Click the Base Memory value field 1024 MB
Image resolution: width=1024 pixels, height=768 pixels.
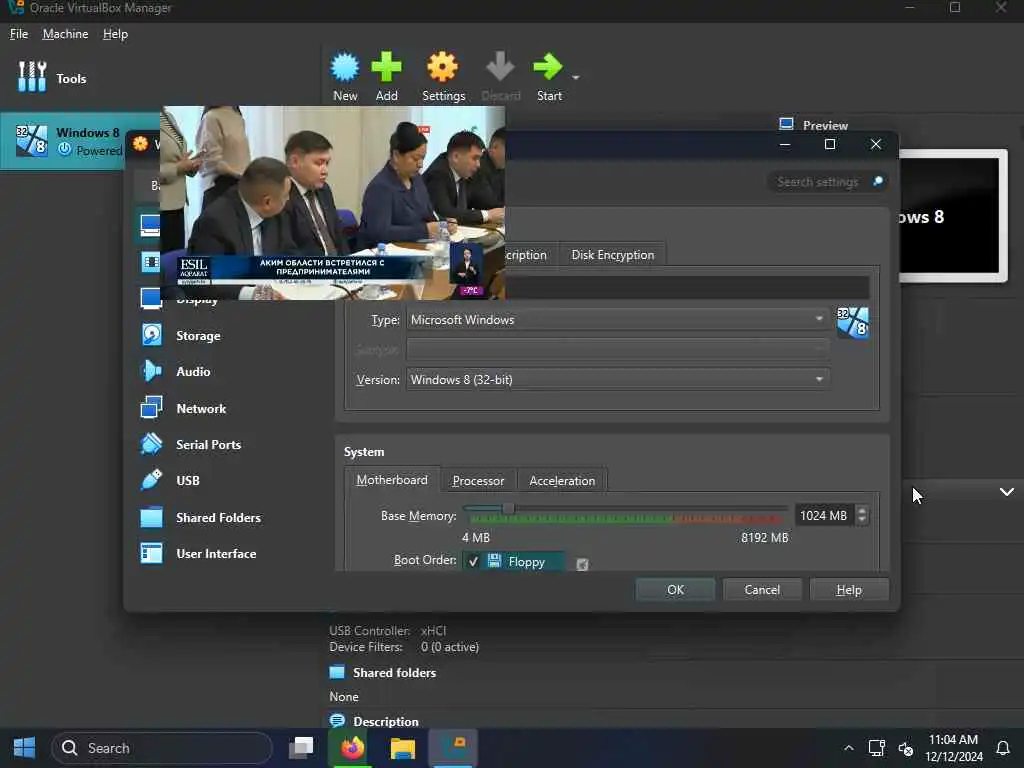[x=824, y=515]
